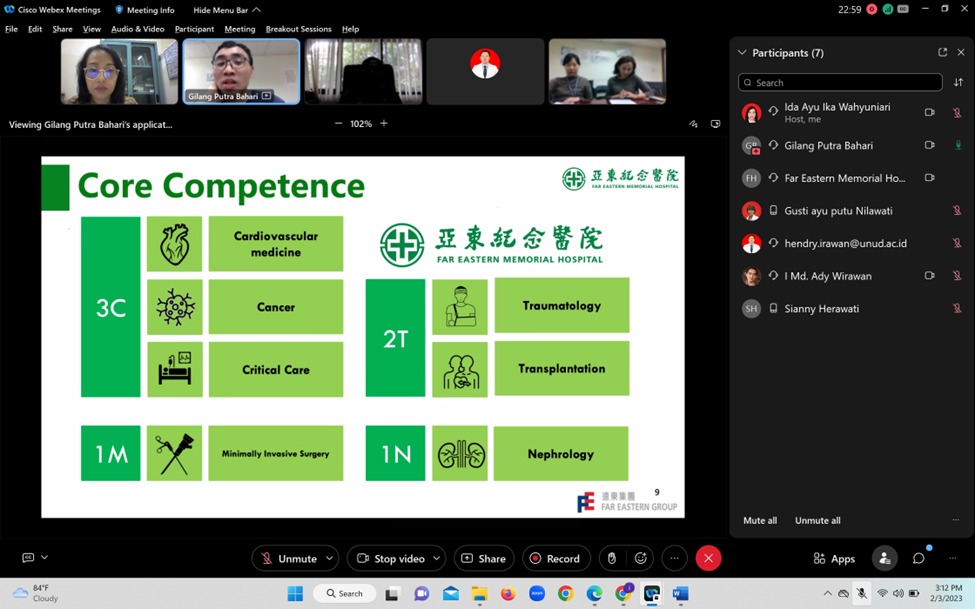Unmute hendry.irawan@unud.ac.id
The width and height of the screenshot is (975, 609).
pos(957,243)
